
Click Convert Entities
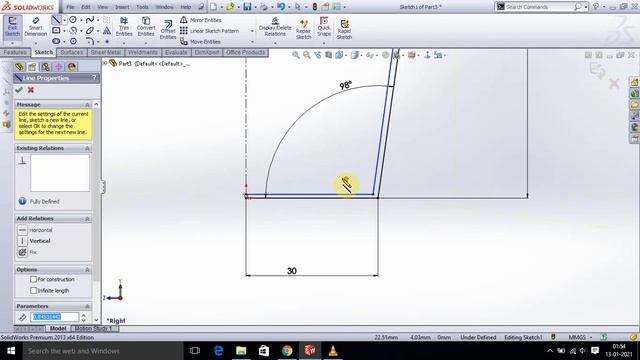pos(146,27)
